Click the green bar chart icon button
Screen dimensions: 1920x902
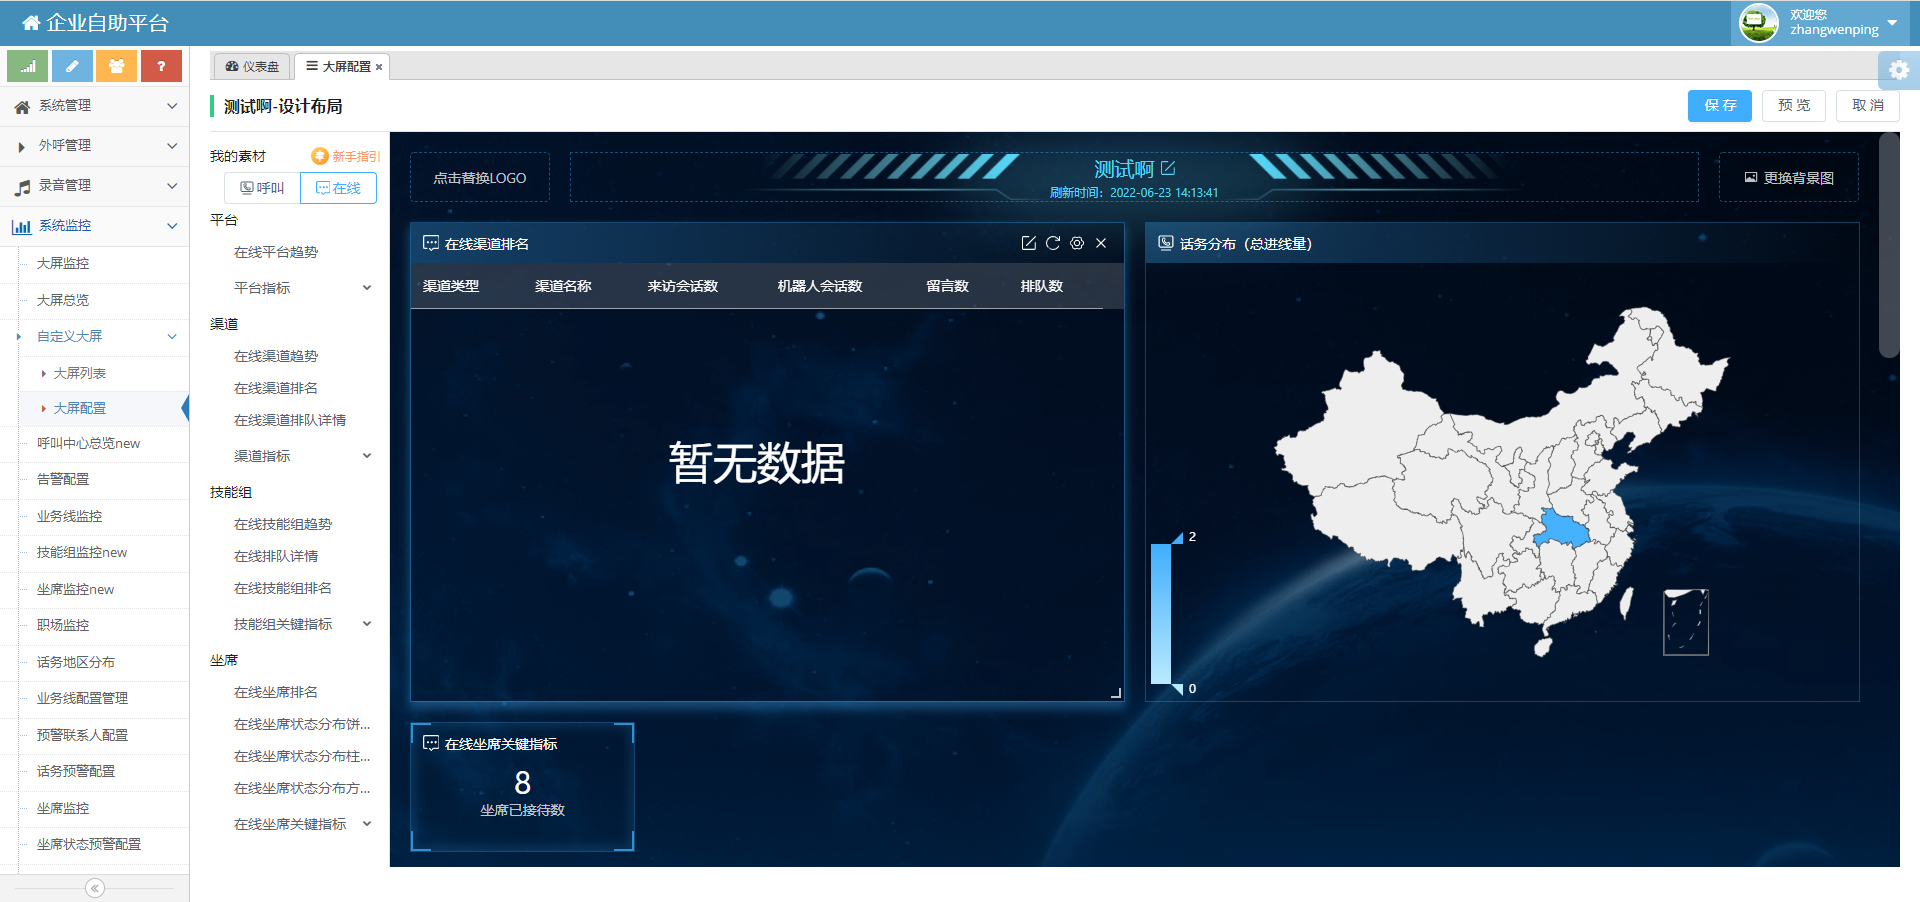[x=28, y=66]
